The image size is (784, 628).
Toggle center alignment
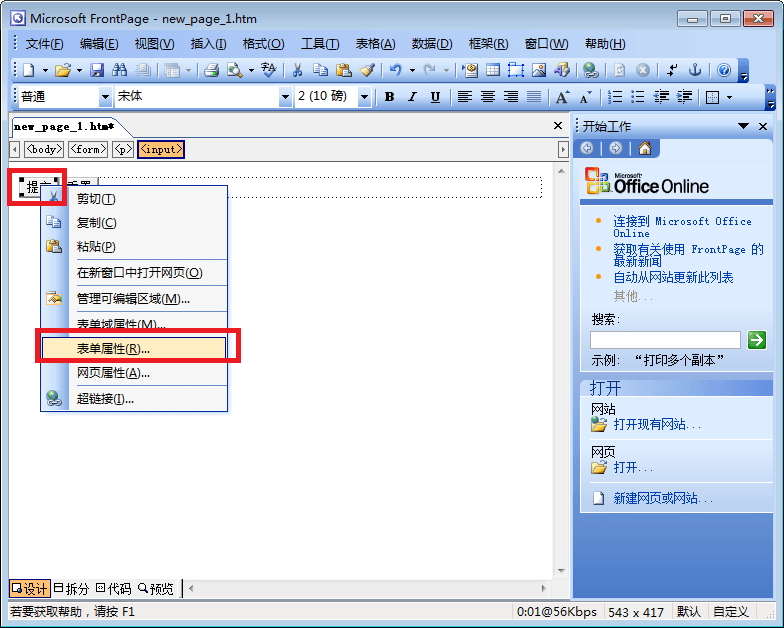(x=488, y=97)
